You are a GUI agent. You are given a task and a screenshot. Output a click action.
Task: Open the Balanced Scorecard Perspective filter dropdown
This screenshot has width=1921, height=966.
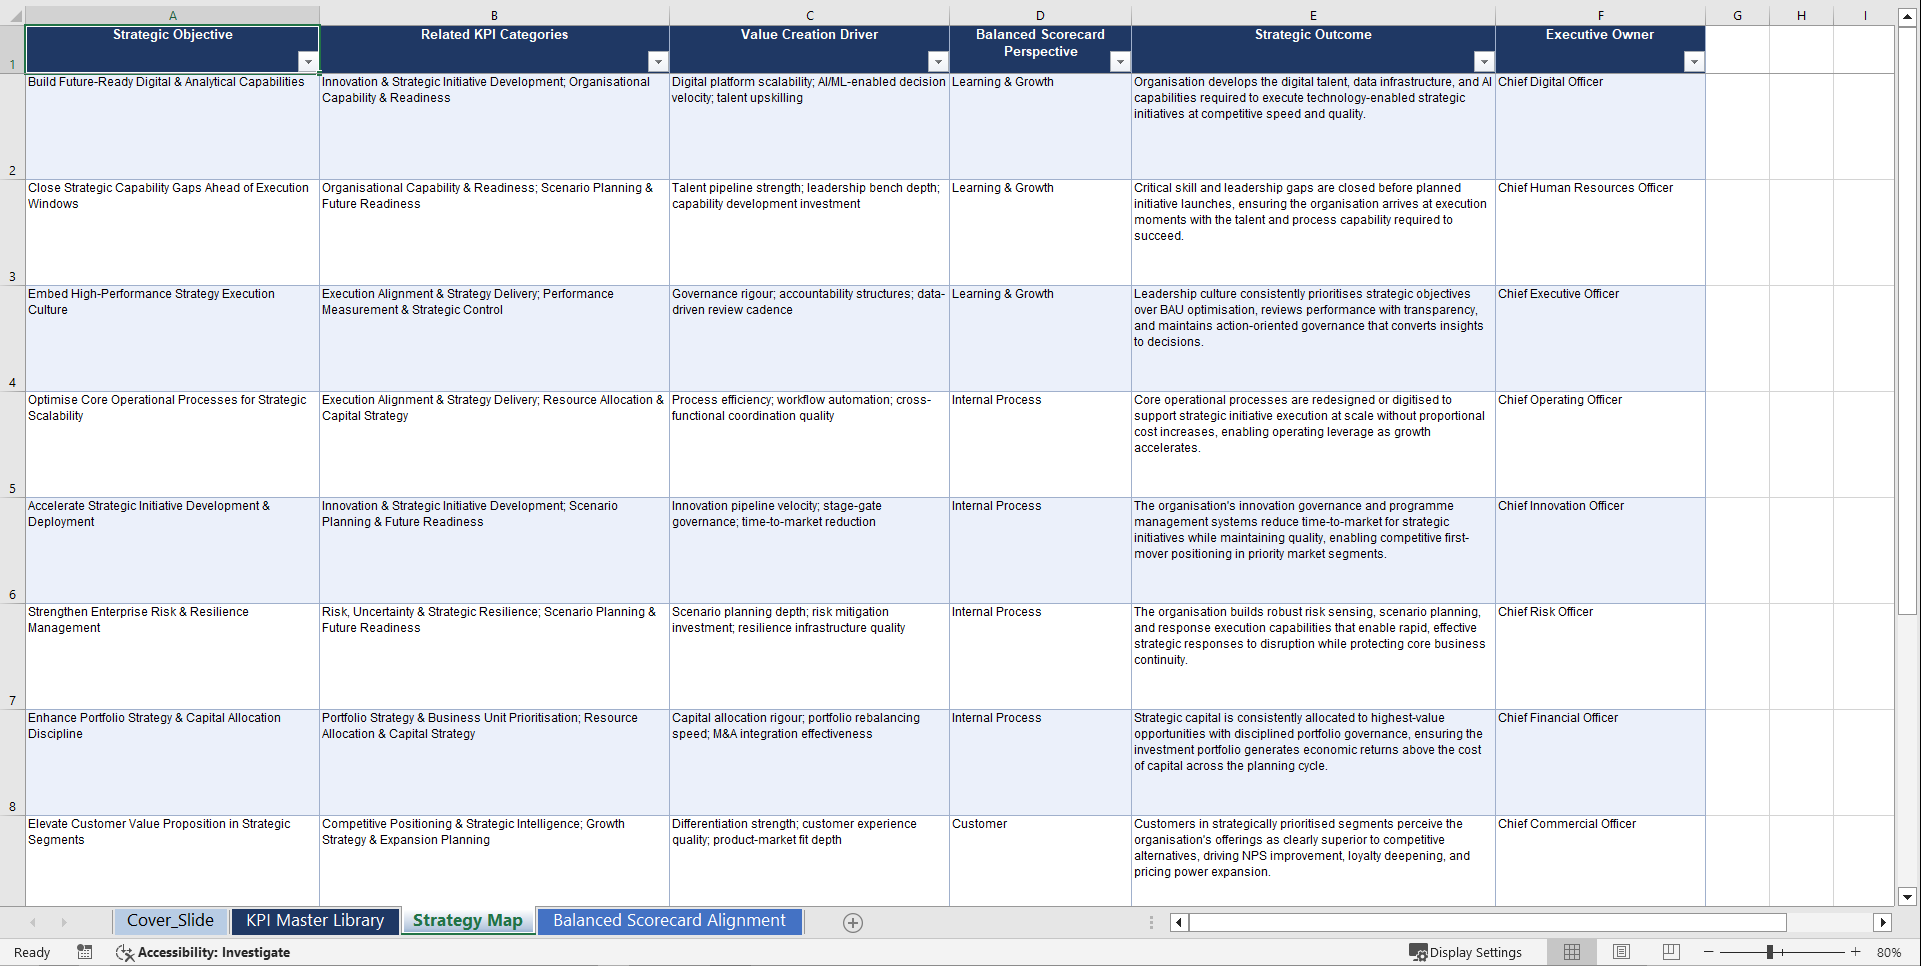point(1120,62)
